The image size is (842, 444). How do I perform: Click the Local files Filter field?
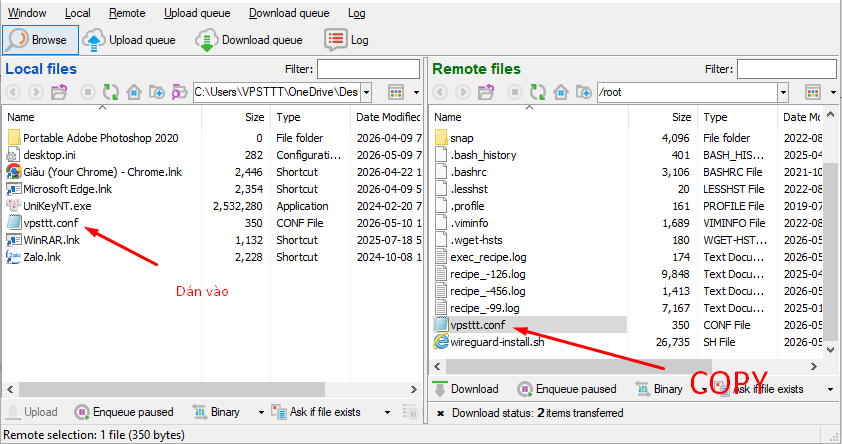[x=368, y=69]
